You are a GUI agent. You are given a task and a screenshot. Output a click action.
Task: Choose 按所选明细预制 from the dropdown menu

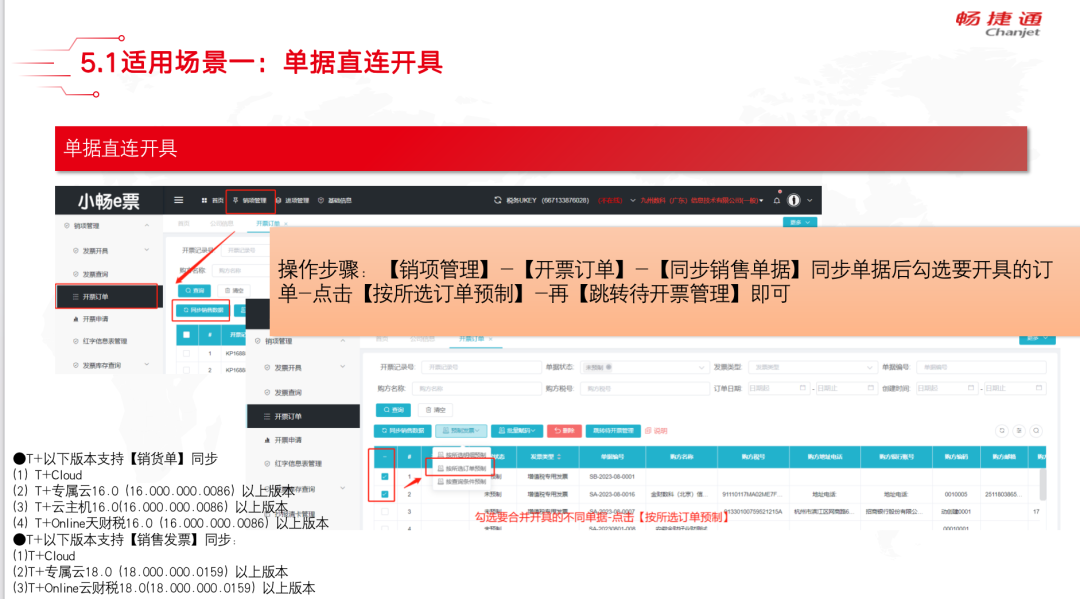(x=461, y=455)
